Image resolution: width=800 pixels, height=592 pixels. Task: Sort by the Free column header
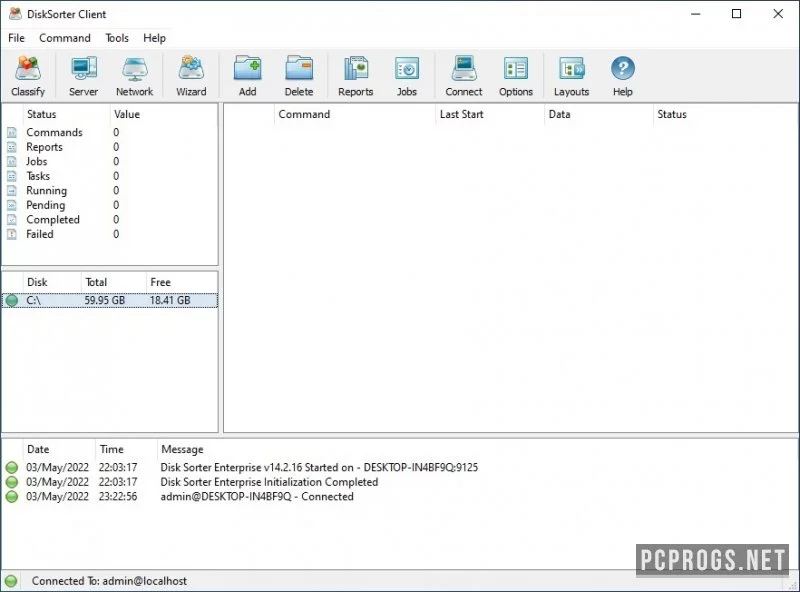182,282
